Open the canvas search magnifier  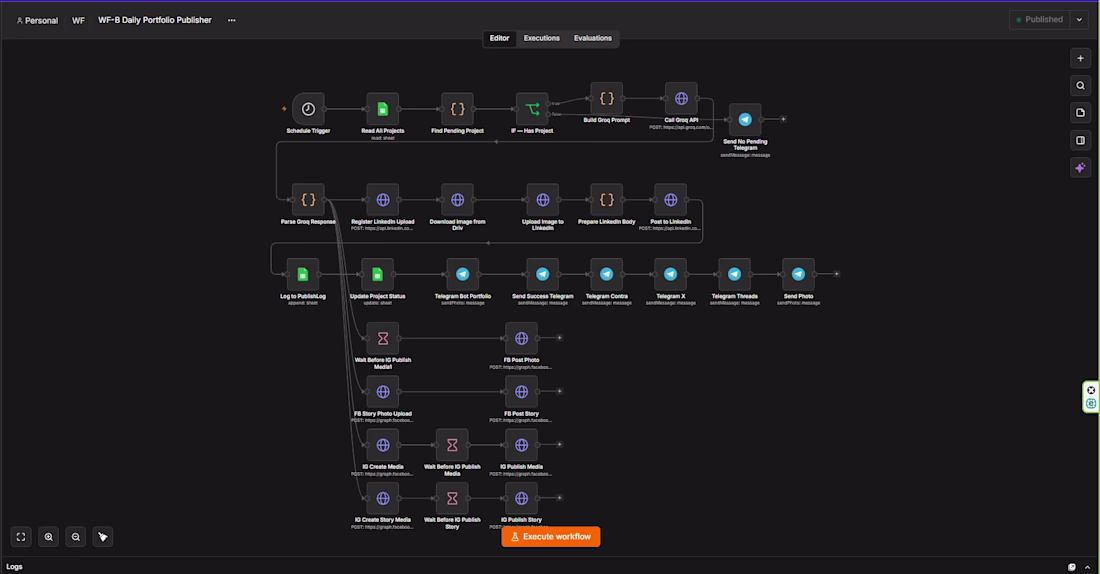[x=1080, y=86]
